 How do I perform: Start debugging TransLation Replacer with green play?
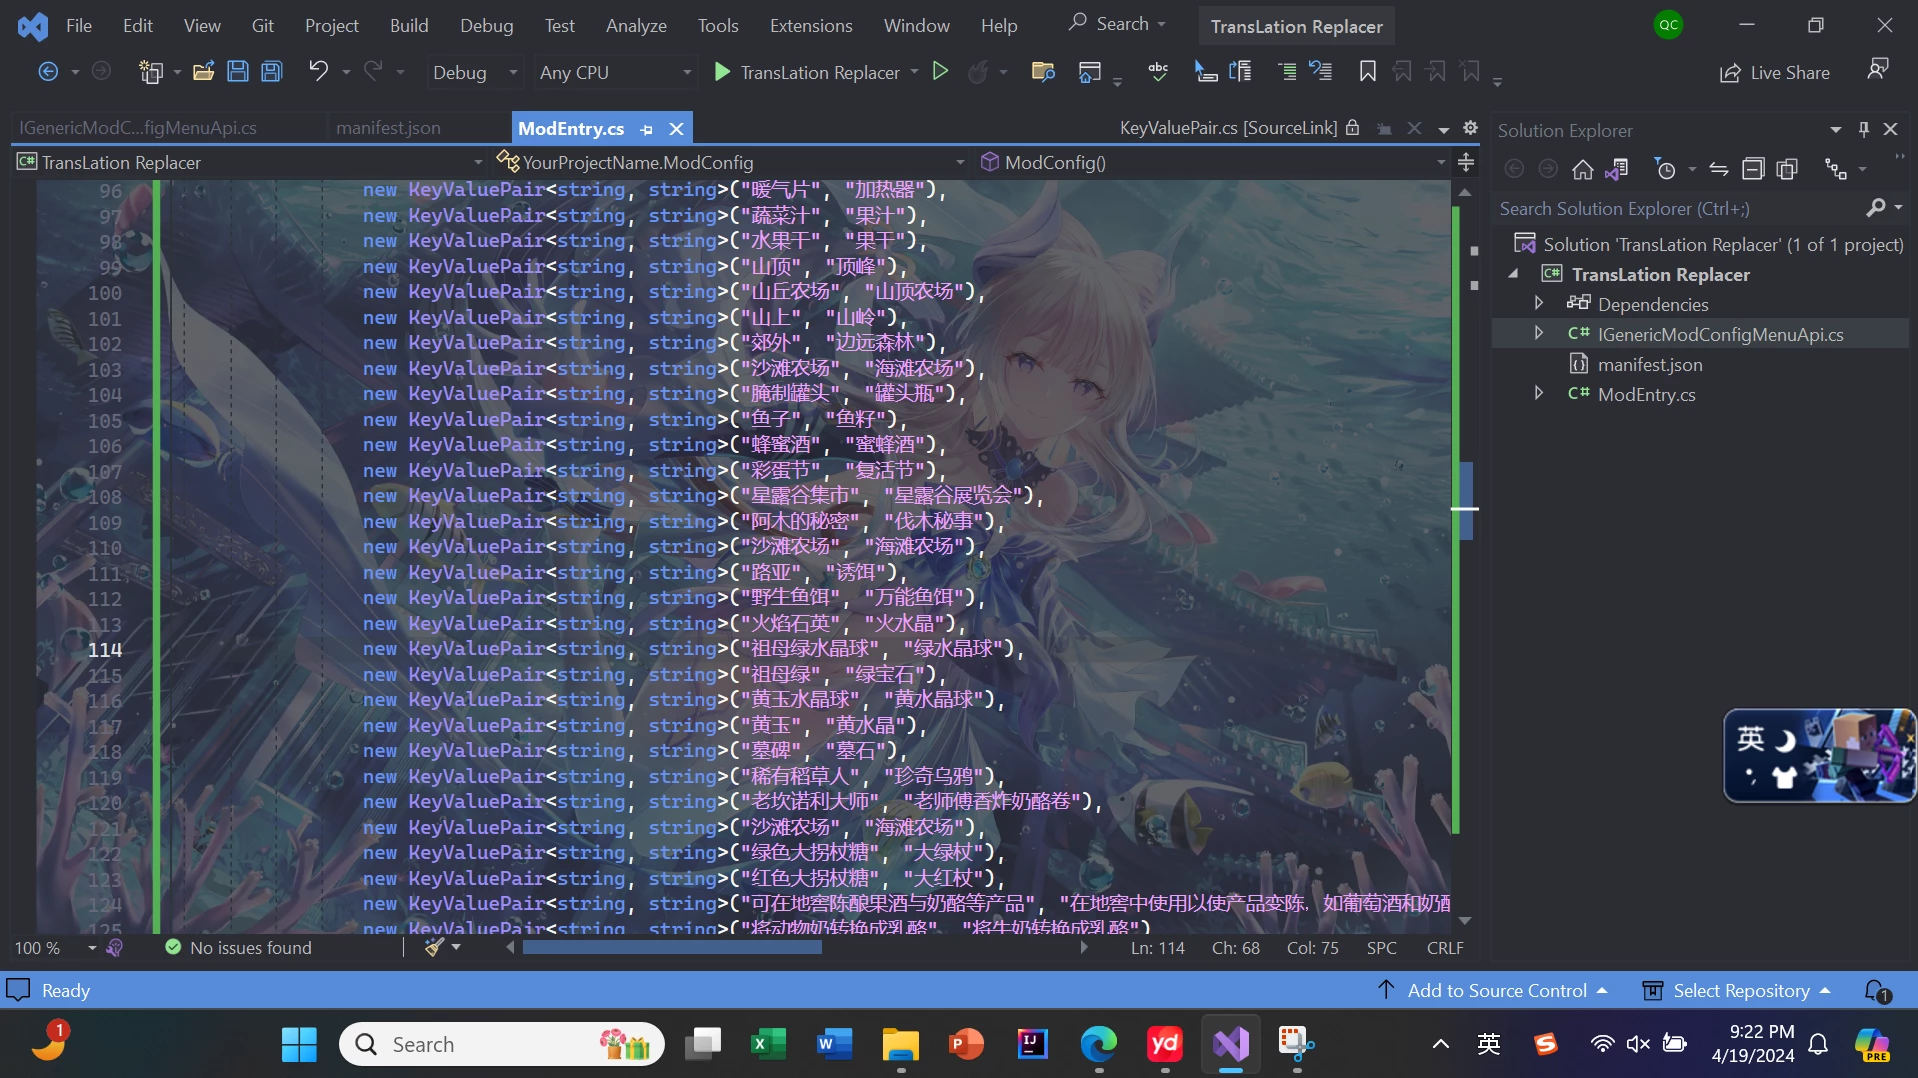point(722,72)
